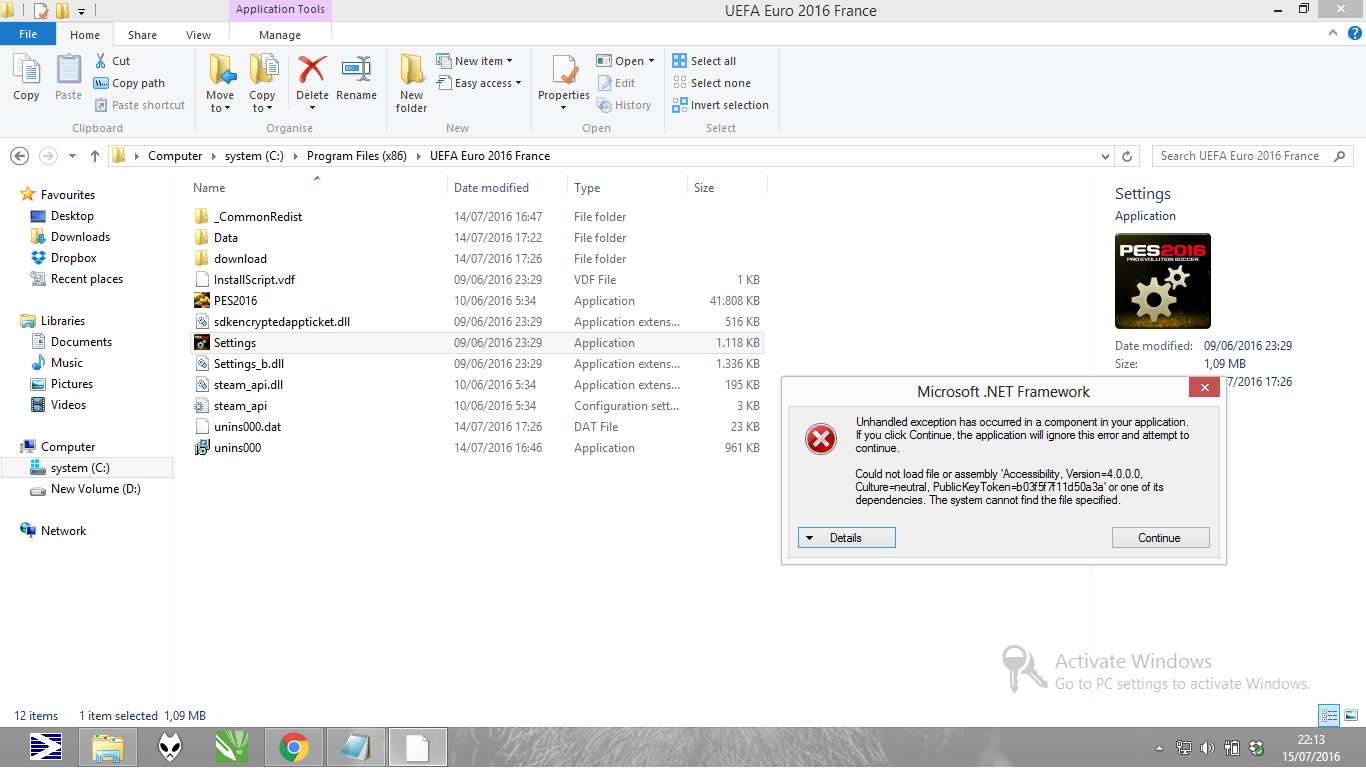Click the PES2016 preview thumbnail
Image resolution: width=1366 pixels, height=768 pixels.
point(1162,281)
